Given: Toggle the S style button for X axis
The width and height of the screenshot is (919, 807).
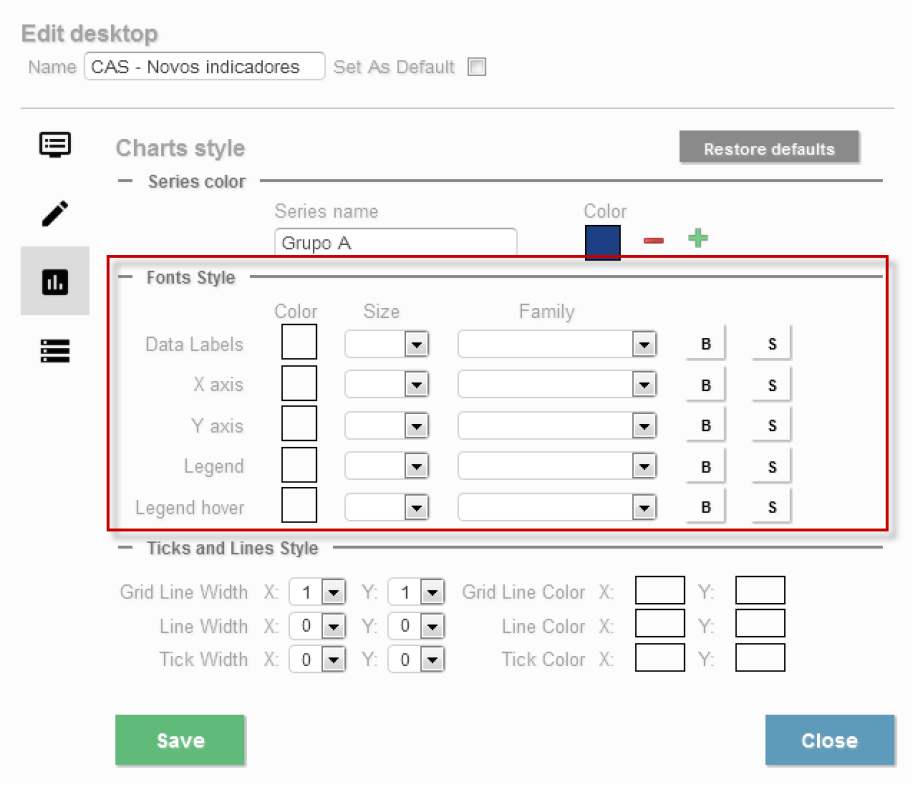Looking at the screenshot, I should tap(772, 385).
